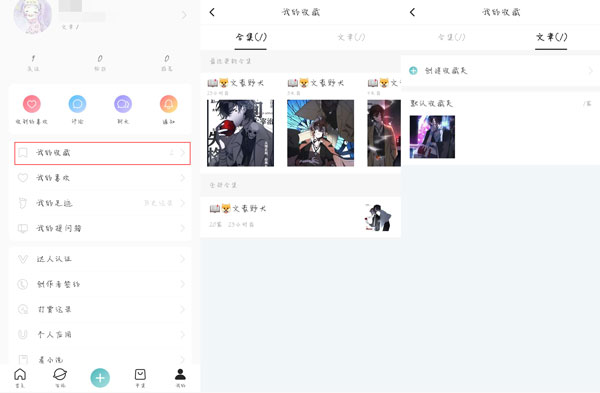Open the blue comments bubble icon

77,104
